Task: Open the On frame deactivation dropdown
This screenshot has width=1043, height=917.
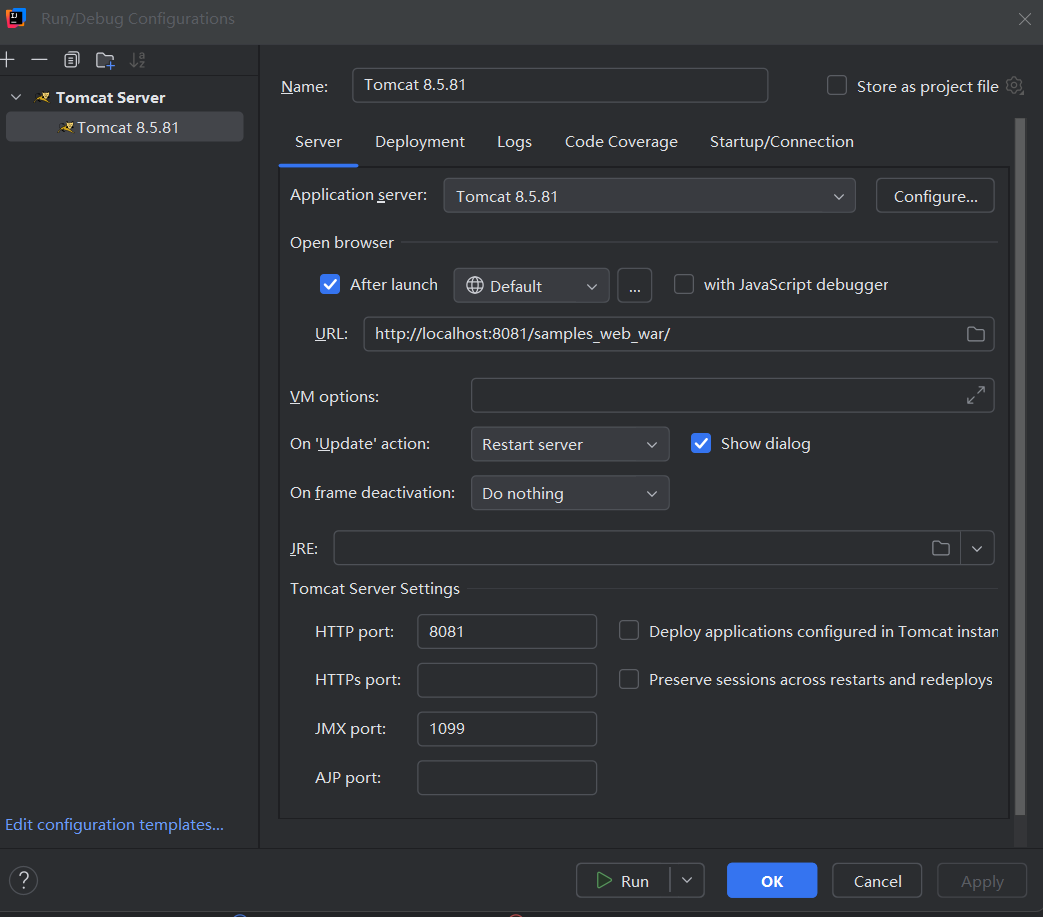Action: point(570,493)
